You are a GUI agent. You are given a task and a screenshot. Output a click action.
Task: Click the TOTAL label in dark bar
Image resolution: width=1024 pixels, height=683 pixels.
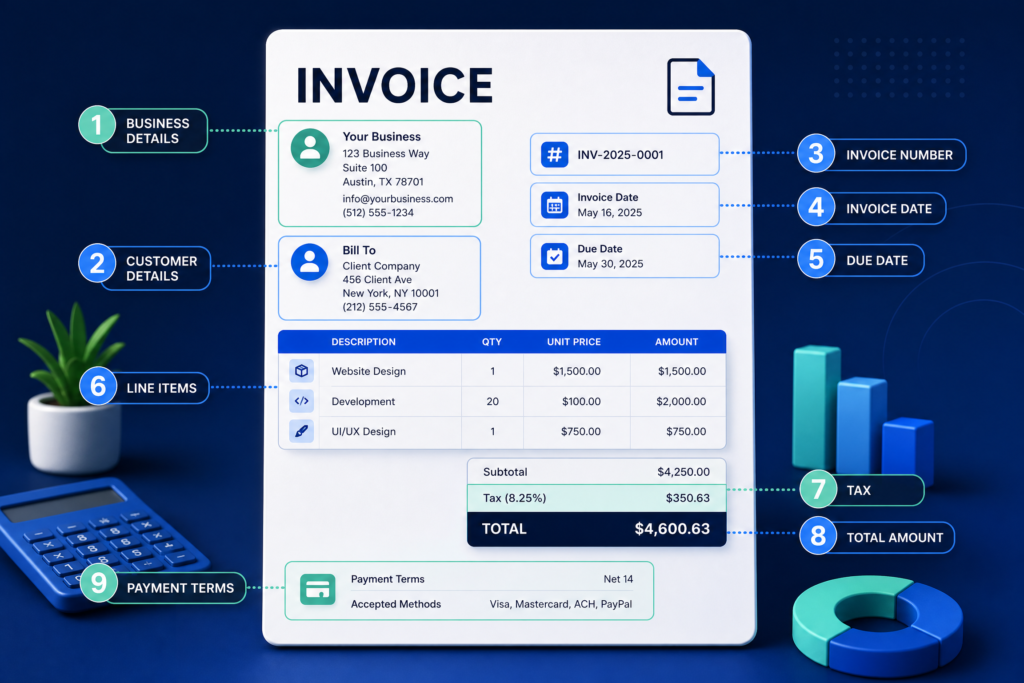click(x=504, y=529)
